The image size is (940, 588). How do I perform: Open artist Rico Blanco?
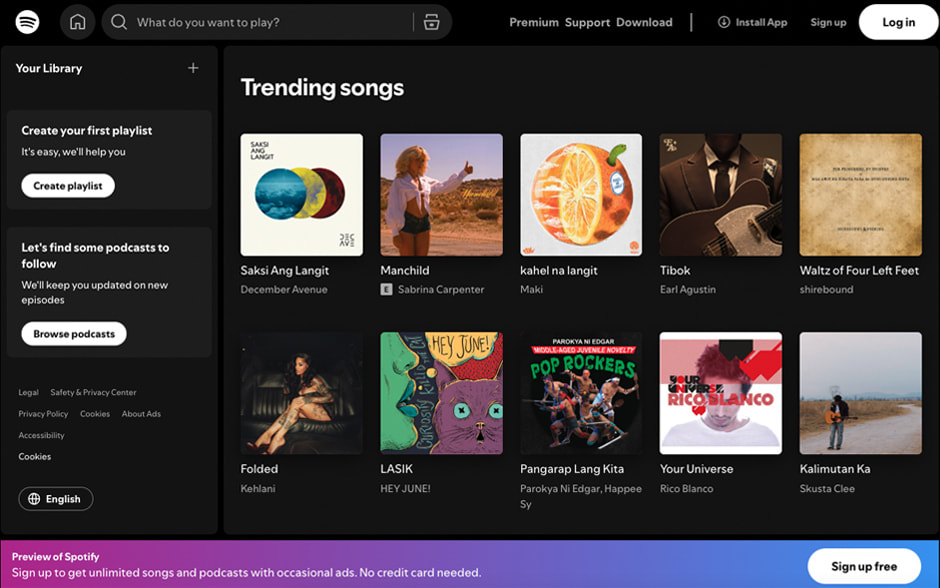tap(686, 489)
